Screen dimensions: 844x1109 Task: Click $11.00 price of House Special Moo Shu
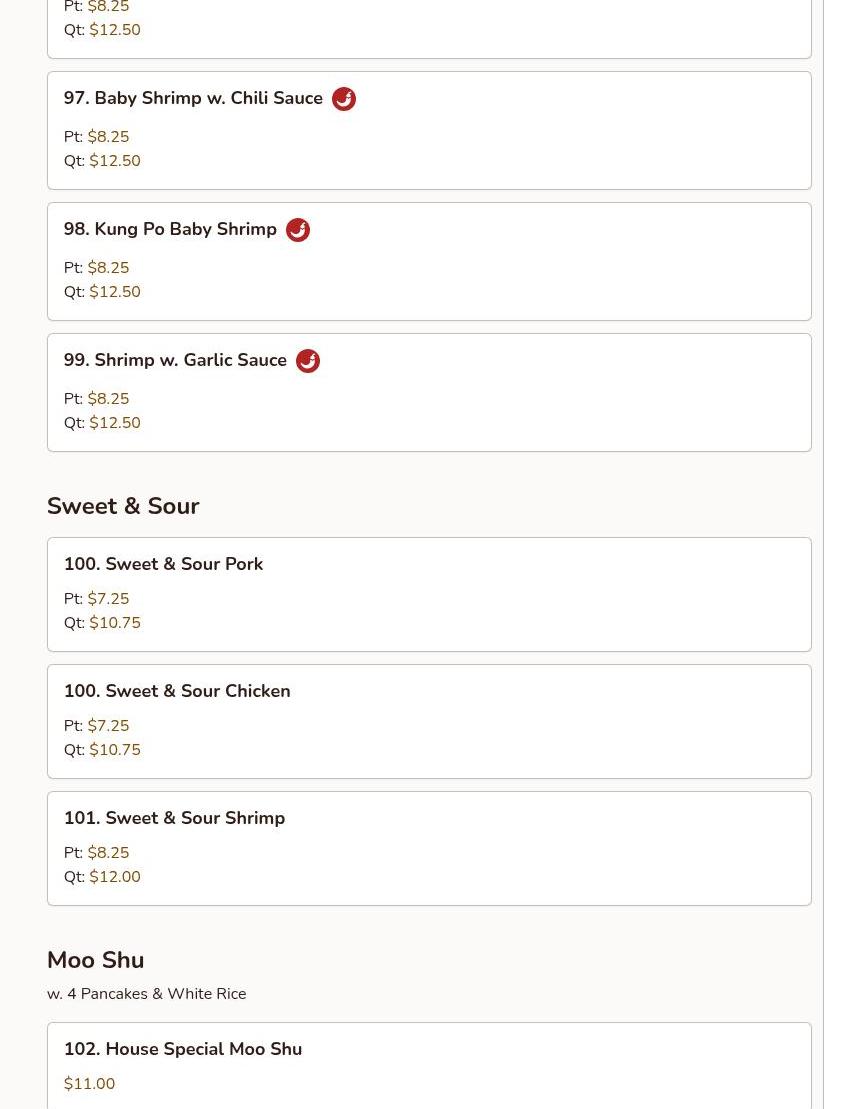(x=89, y=1084)
